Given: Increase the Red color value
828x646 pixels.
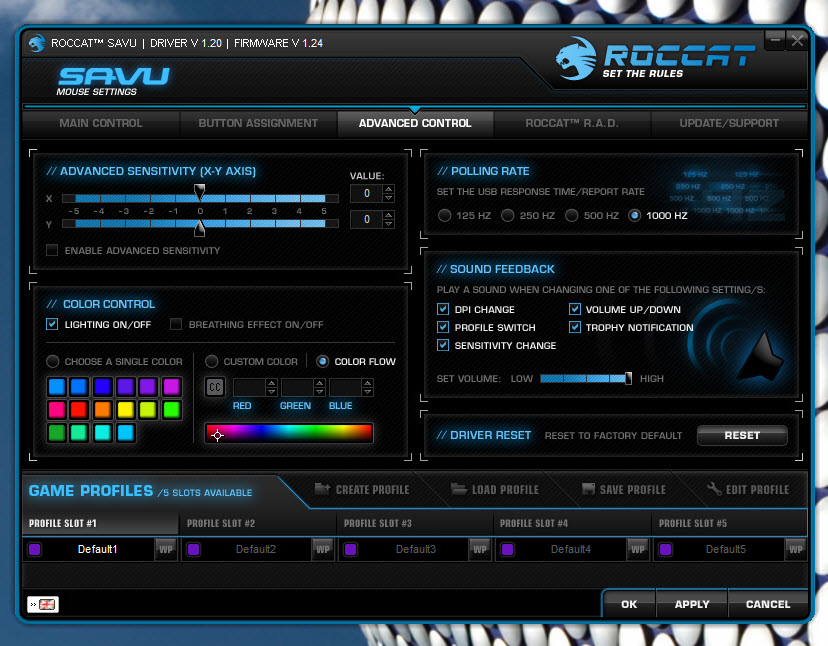Looking at the screenshot, I should coord(271,383).
